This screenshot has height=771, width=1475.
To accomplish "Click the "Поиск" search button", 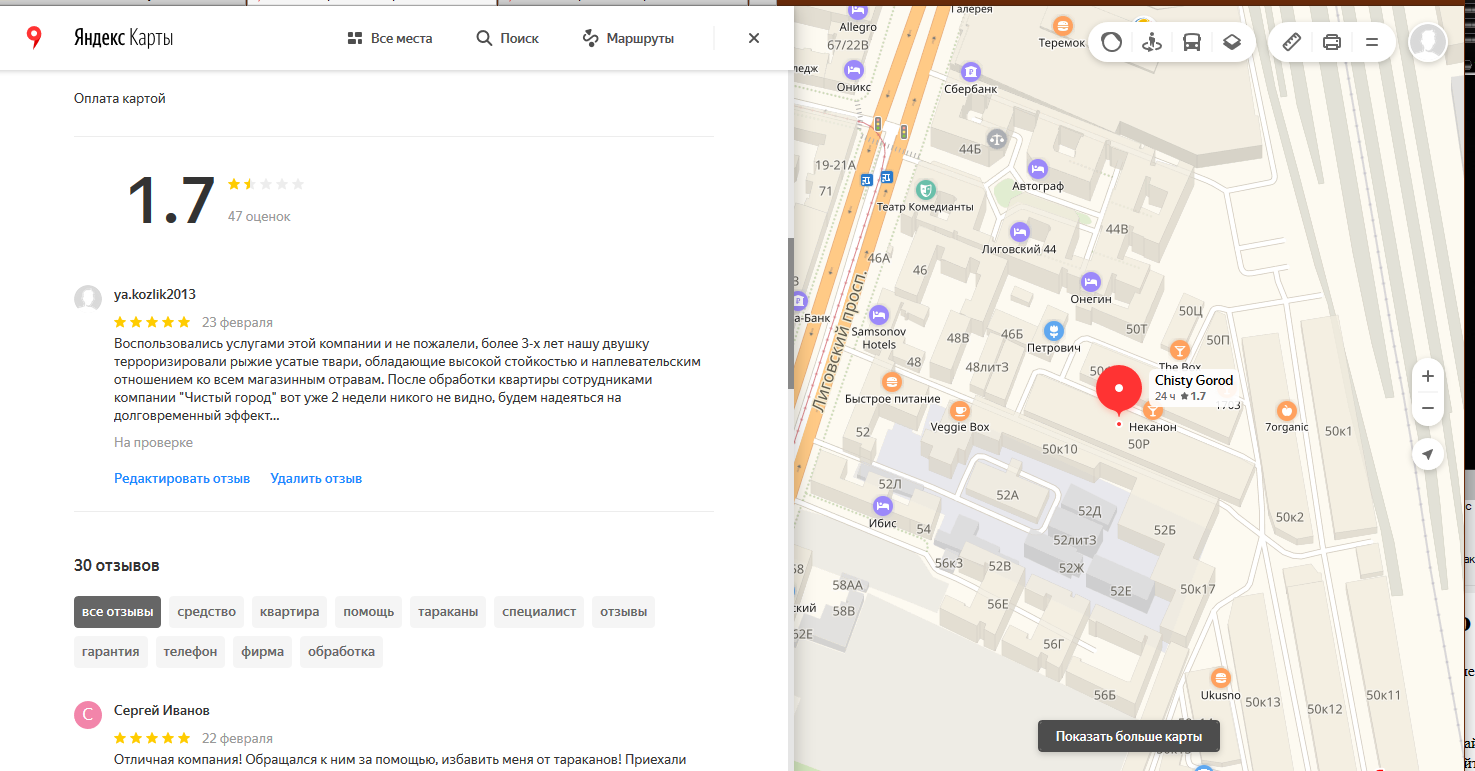I will (x=507, y=38).
